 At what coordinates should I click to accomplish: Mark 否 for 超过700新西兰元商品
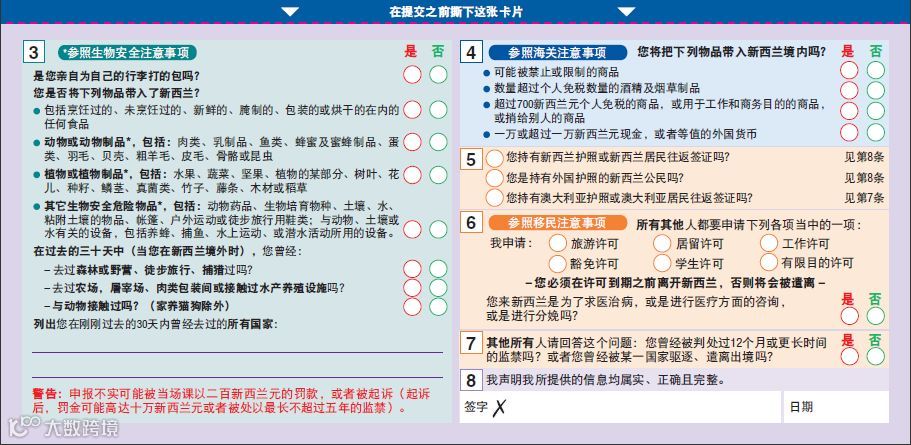[876, 110]
